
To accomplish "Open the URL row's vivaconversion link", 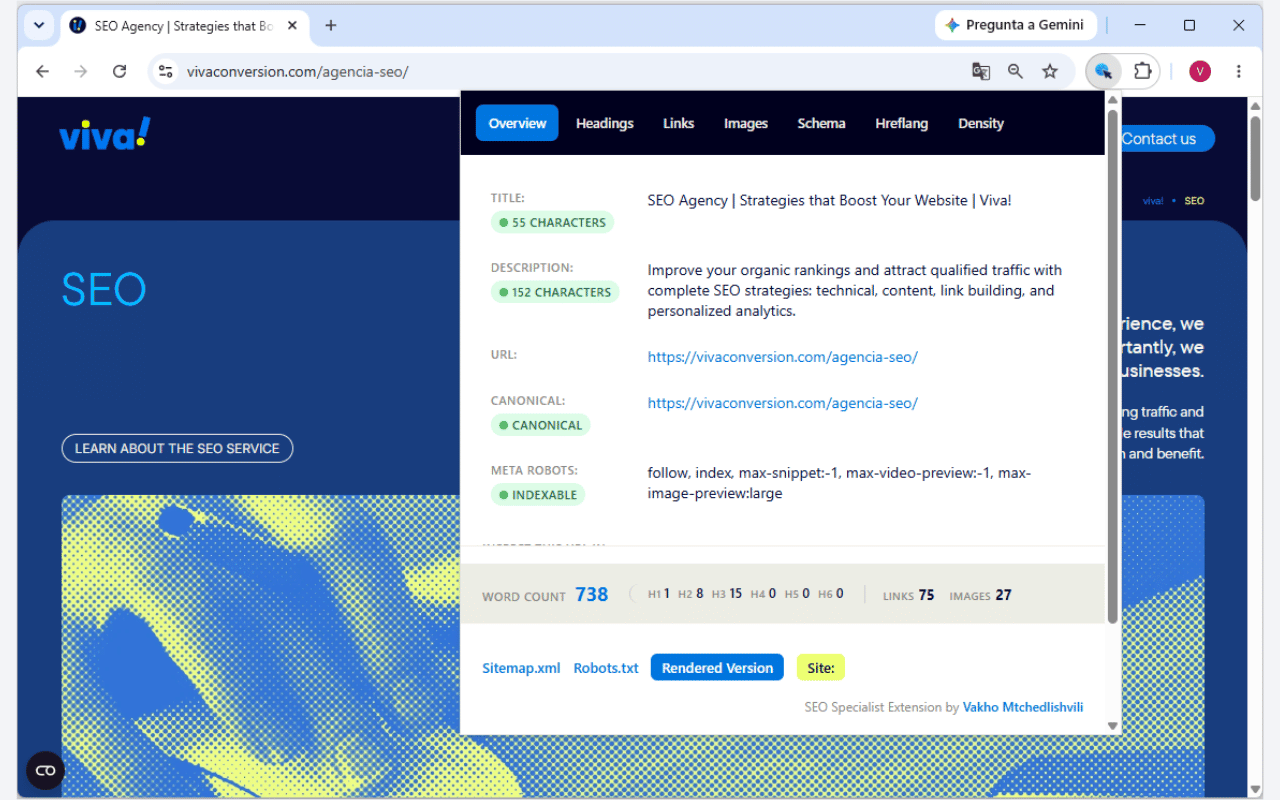I will click(x=783, y=357).
